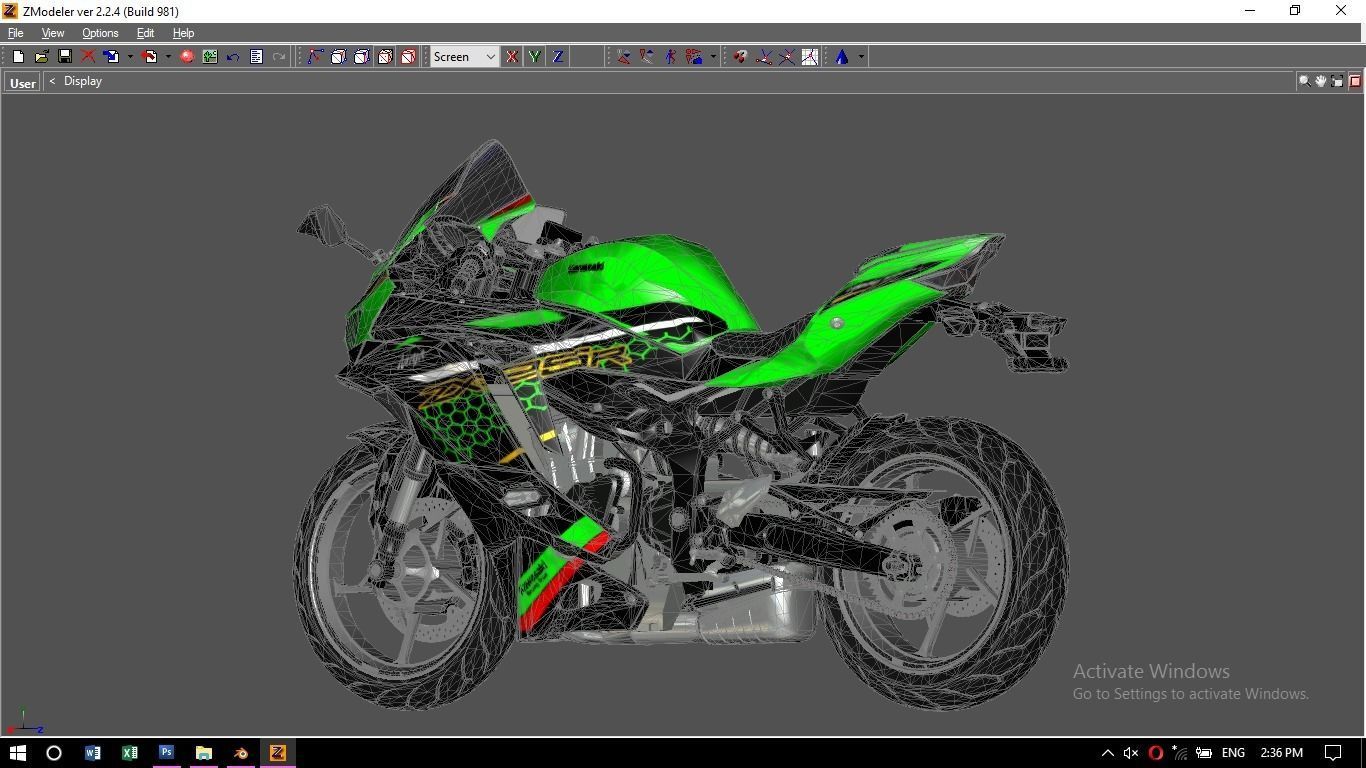Open Windows Start menu
Viewport: 1366px width, 768px height.
(17, 753)
